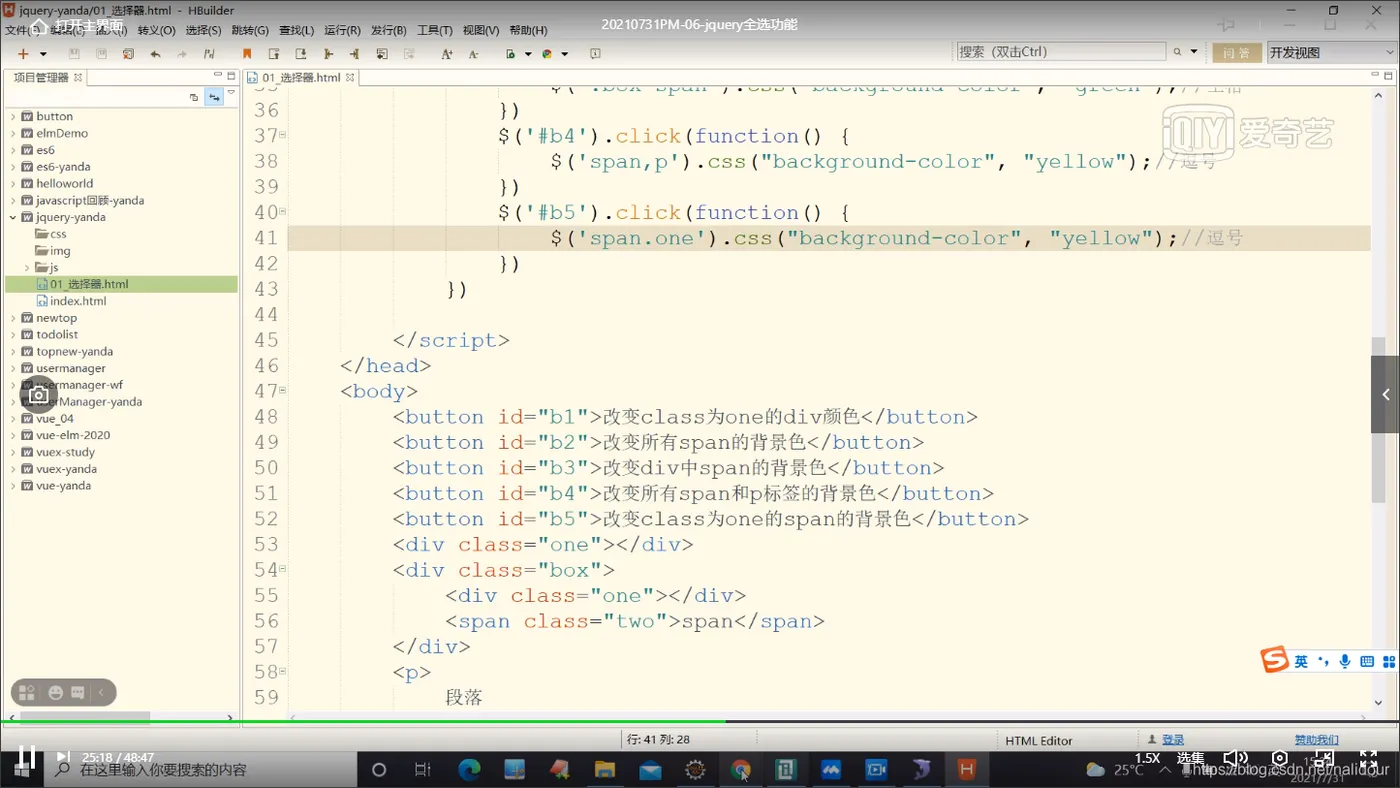Open the project manager view menu triangle
1400x788 pixels.
(x=231, y=94)
